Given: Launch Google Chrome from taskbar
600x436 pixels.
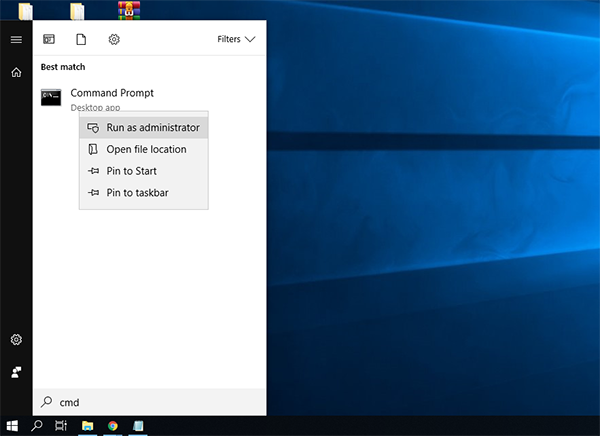Looking at the screenshot, I should click(112, 426).
